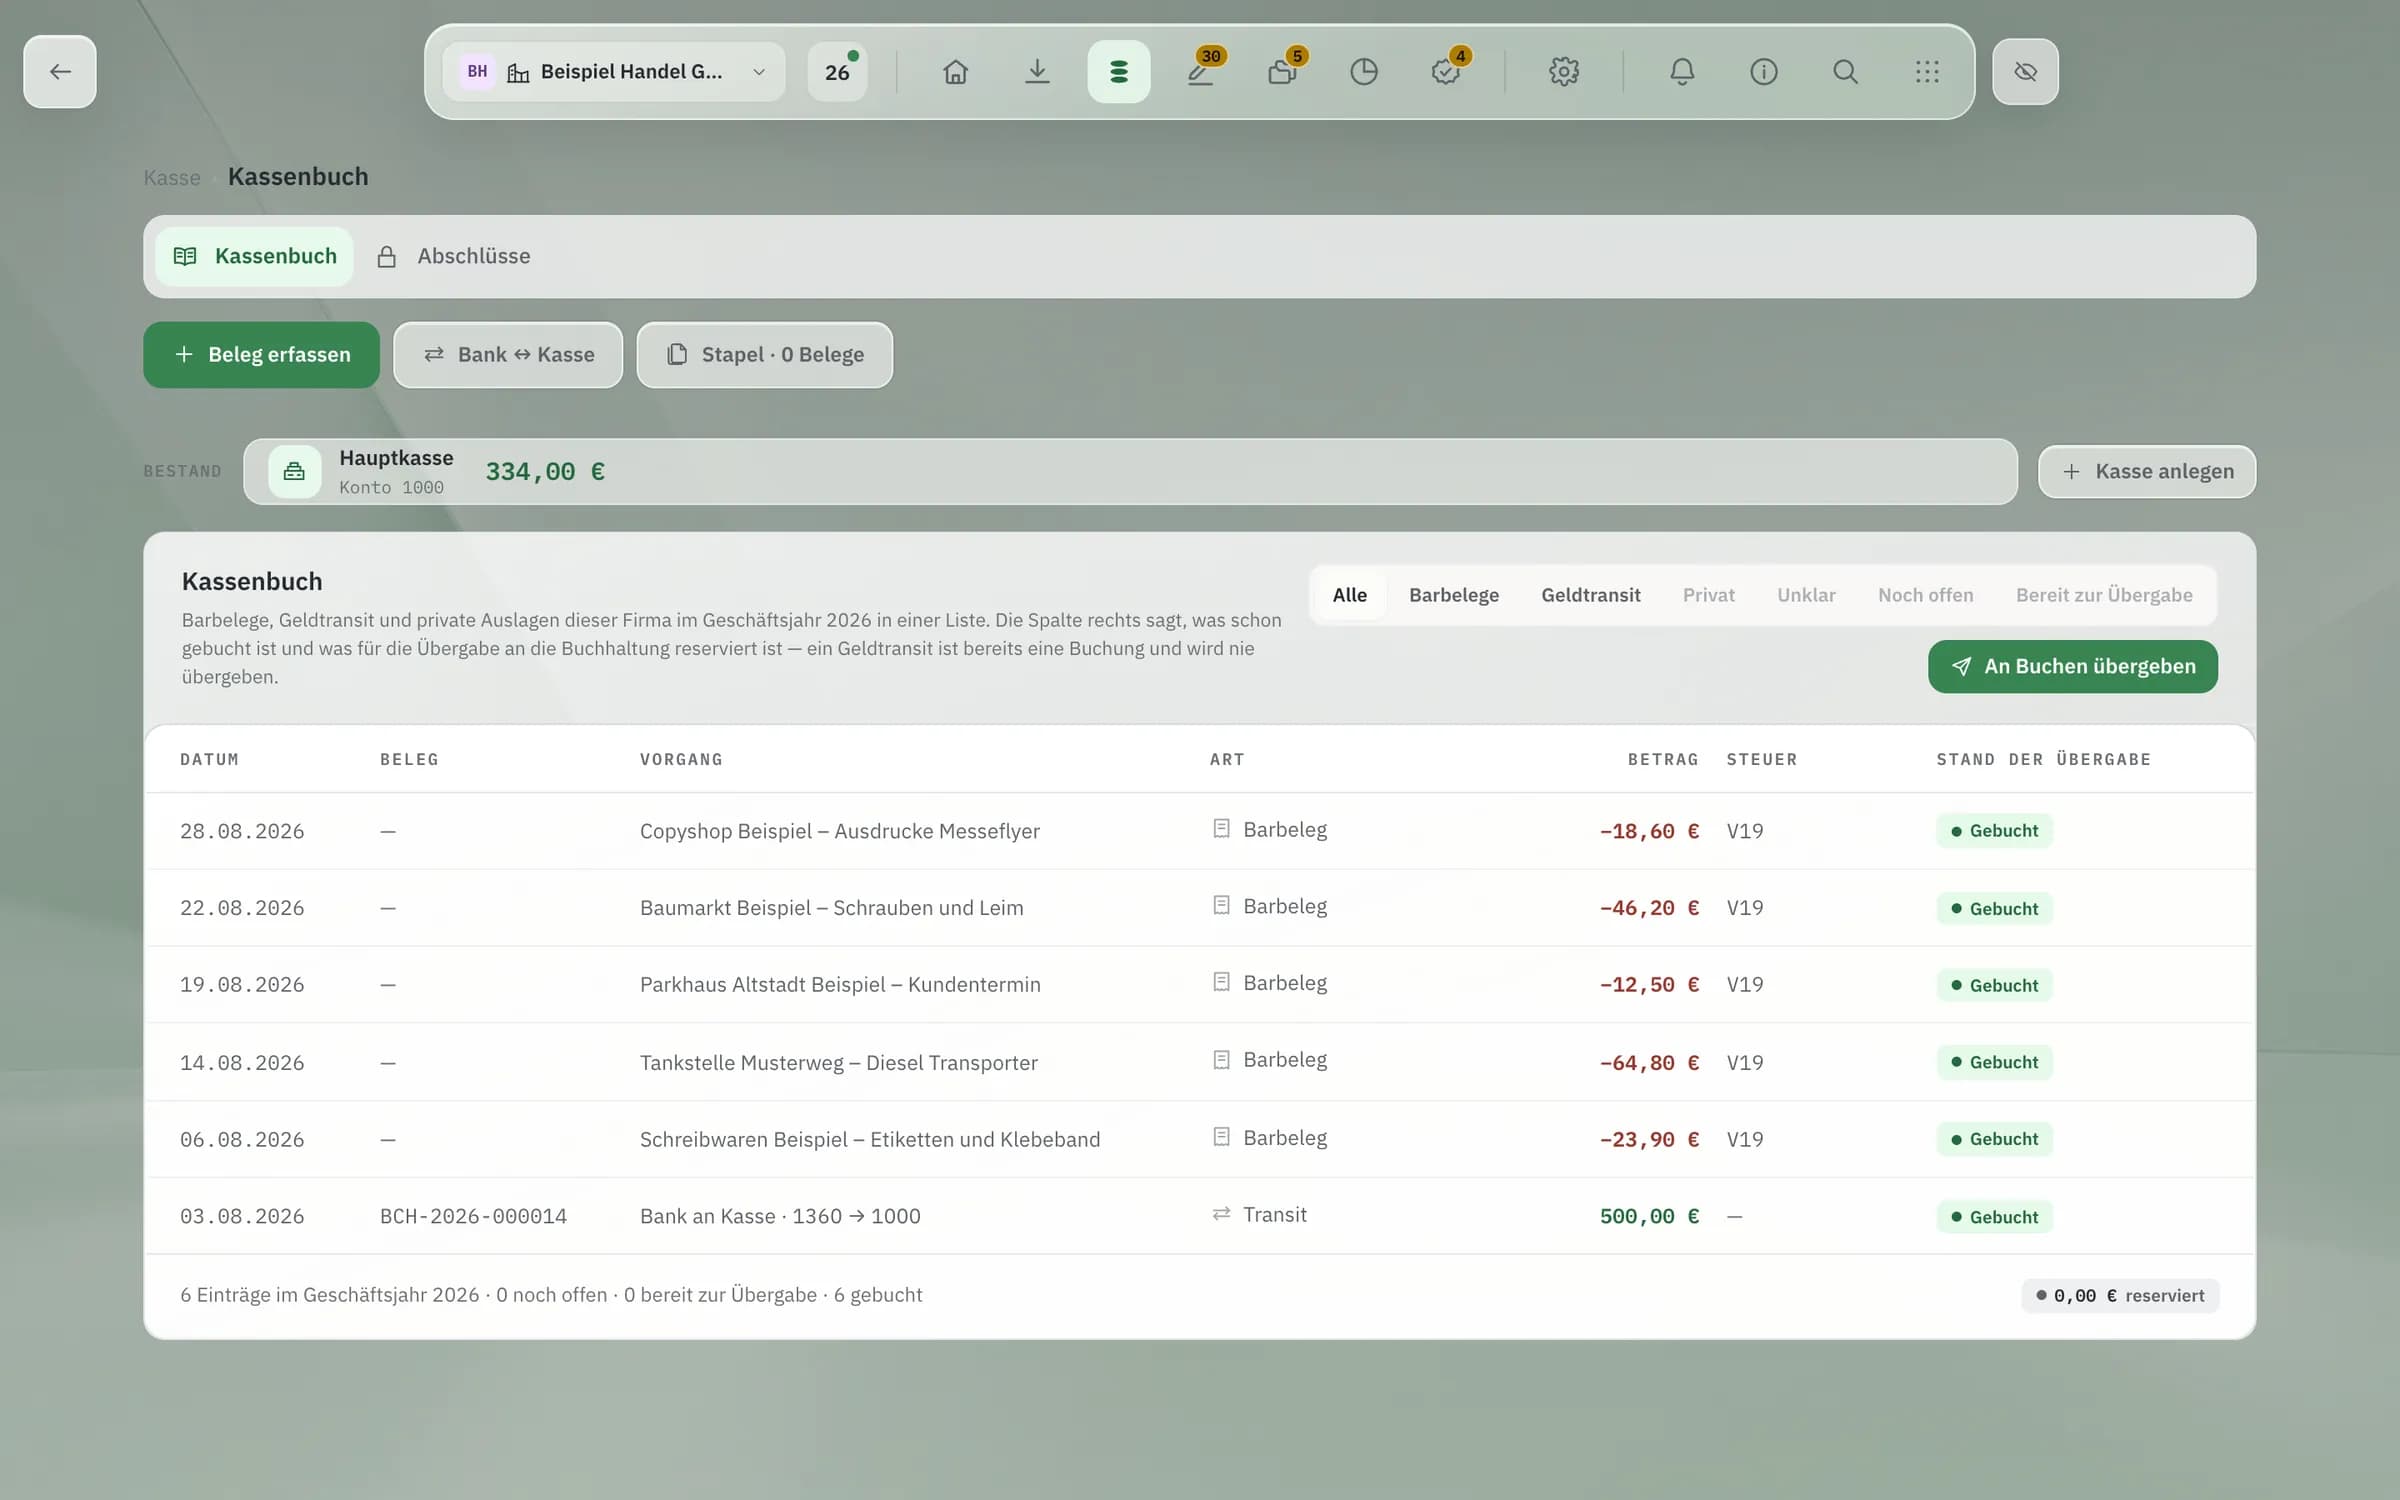Open the fiscal year 26 selector
This screenshot has width=2400, height=1500.
tap(838, 72)
